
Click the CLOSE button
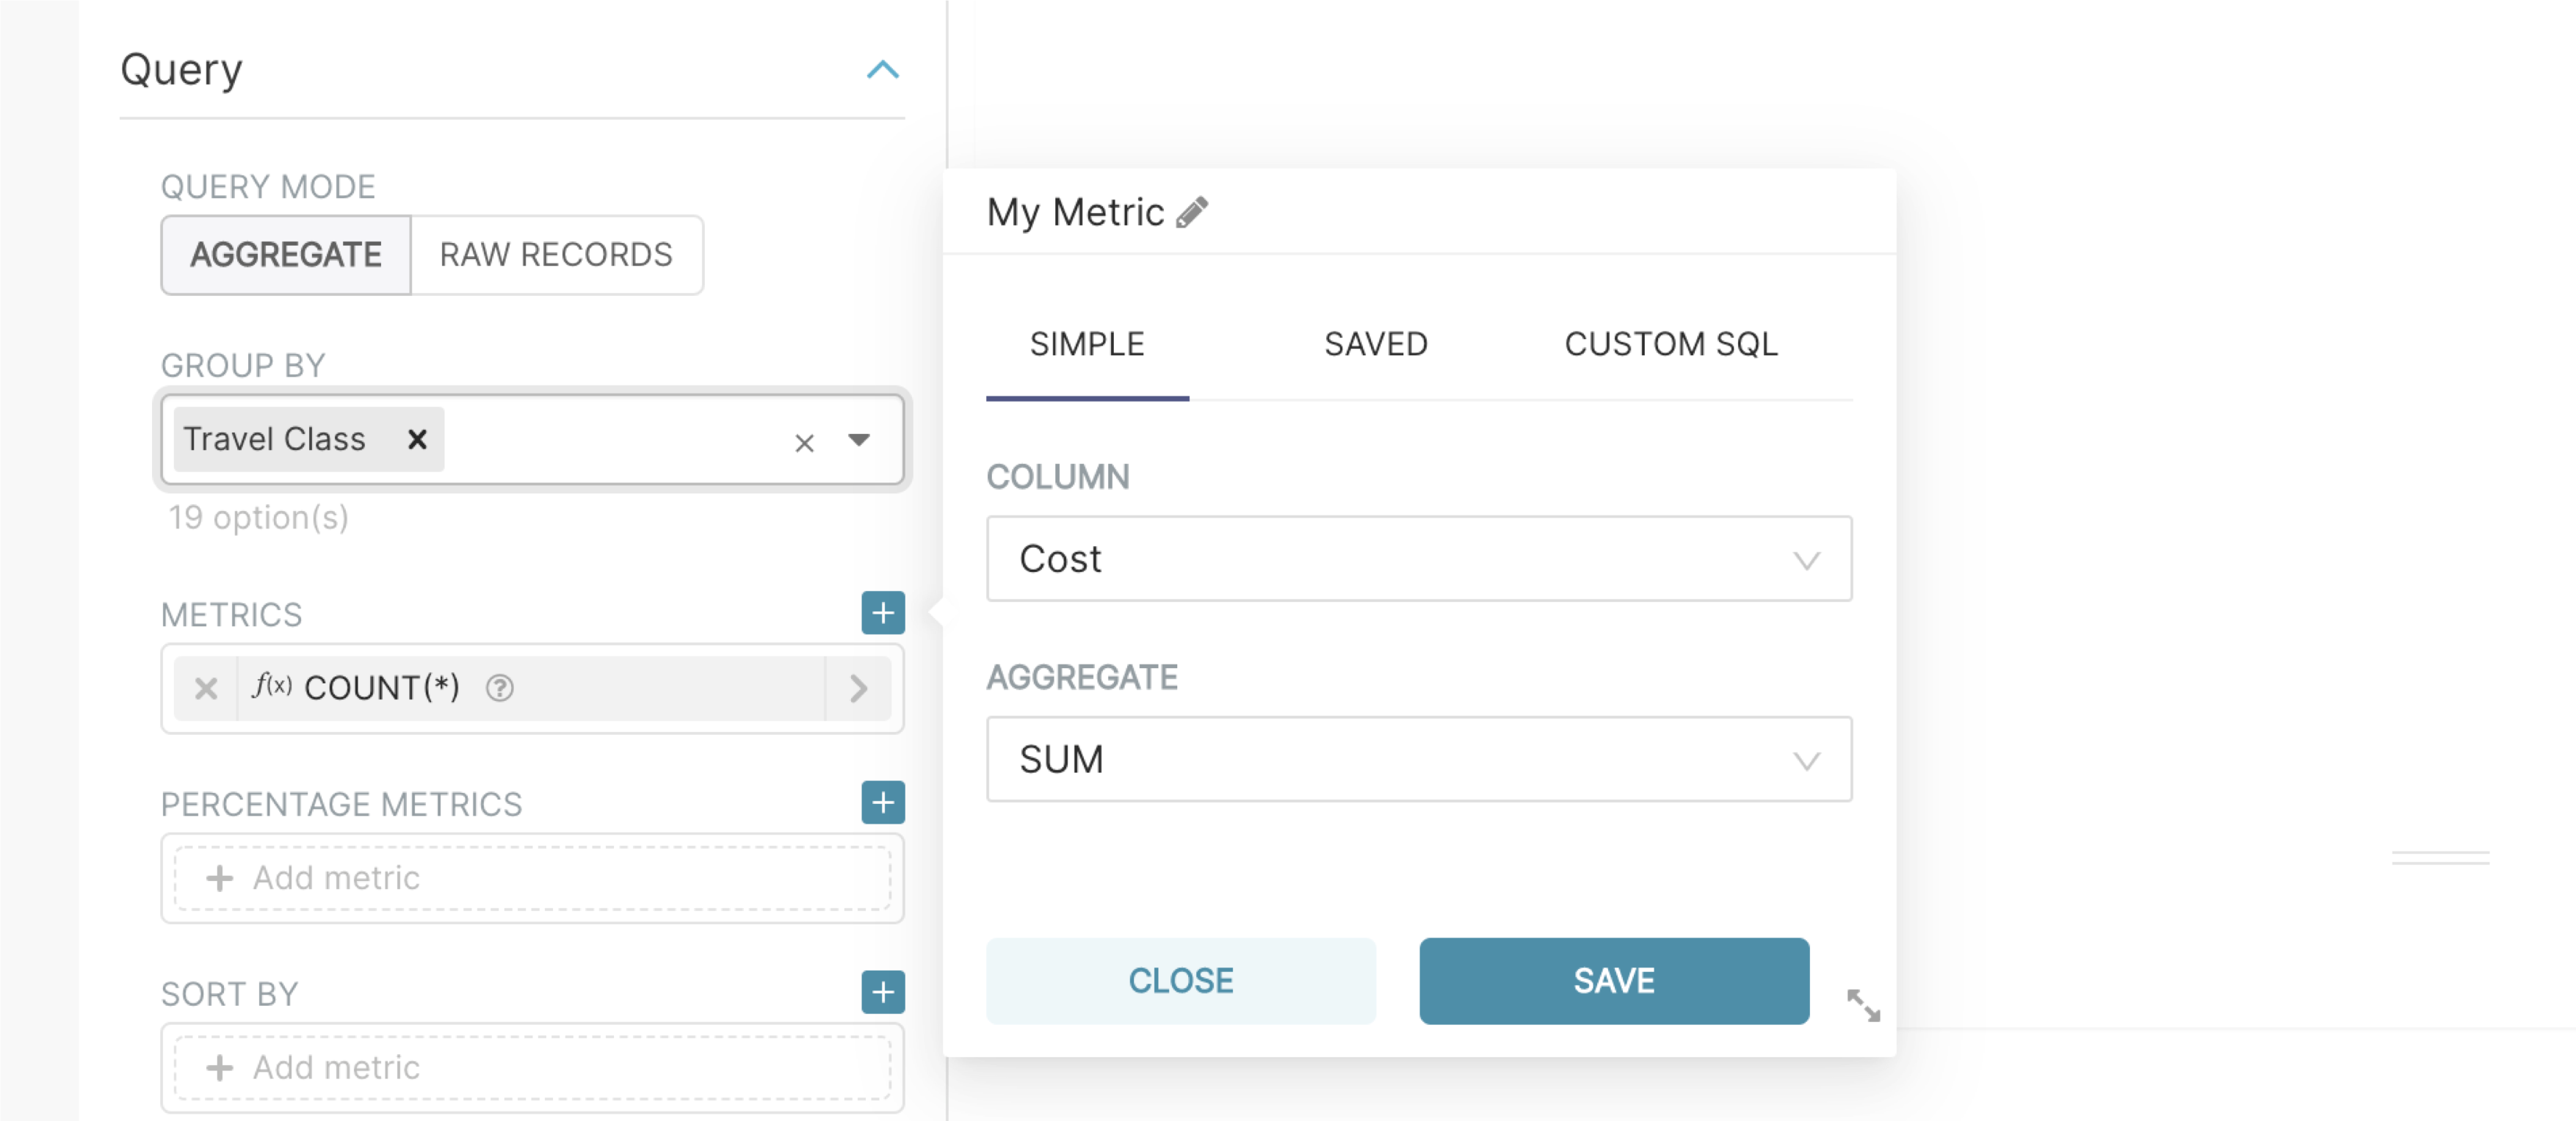1180,981
